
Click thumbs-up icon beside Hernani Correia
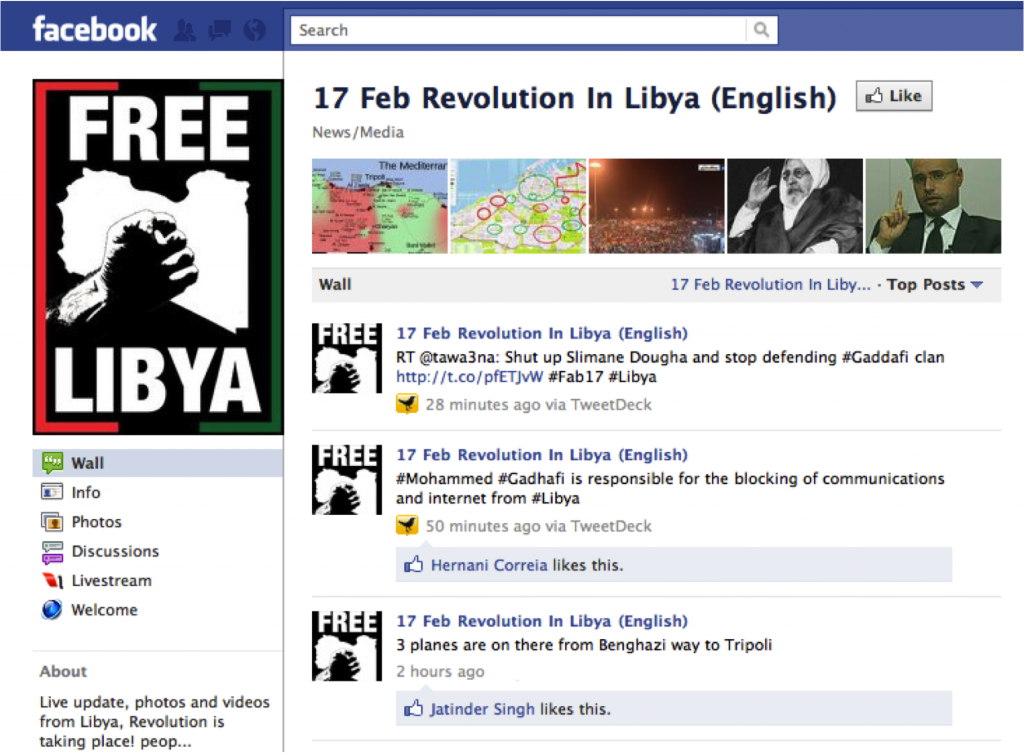(413, 564)
